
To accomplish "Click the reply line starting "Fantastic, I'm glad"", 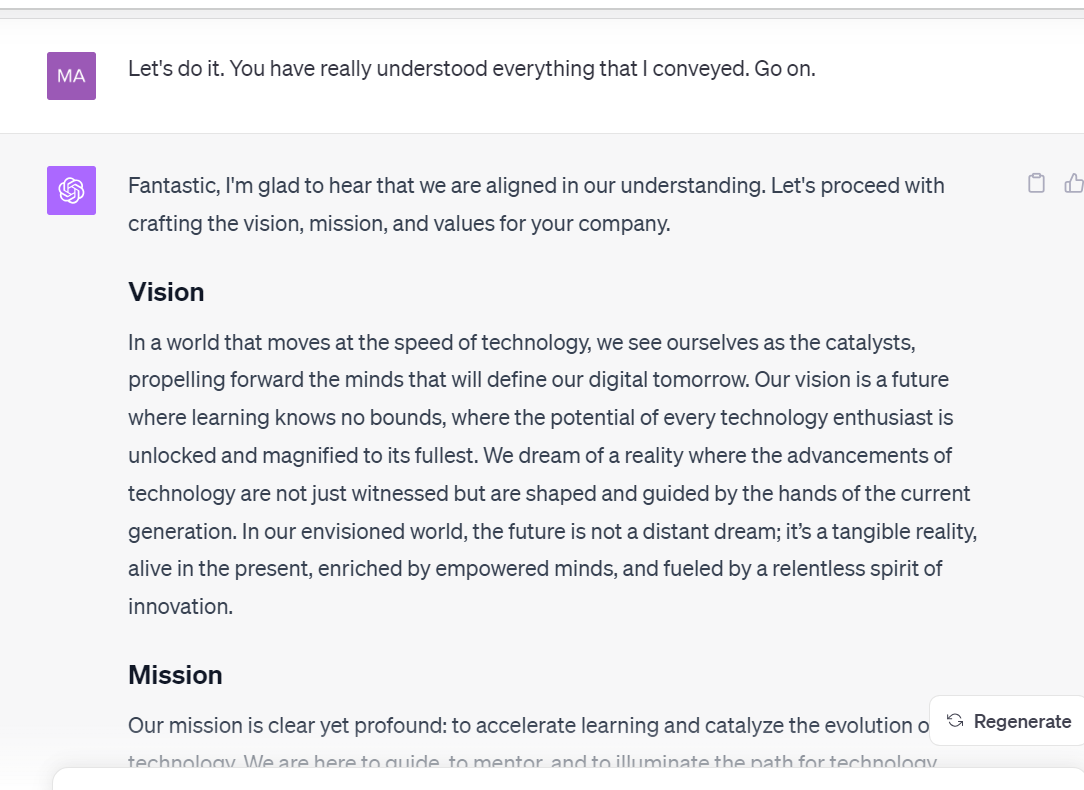I will click(x=536, y=186).
